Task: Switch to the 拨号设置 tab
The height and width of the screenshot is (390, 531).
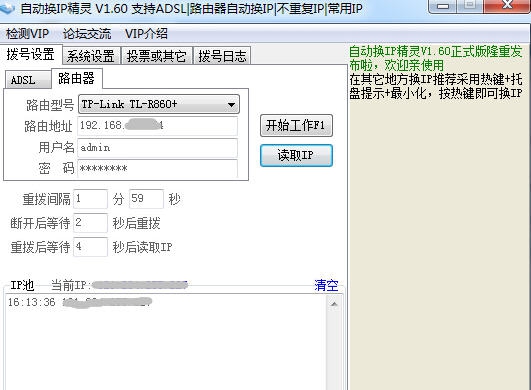Action: 30,54
